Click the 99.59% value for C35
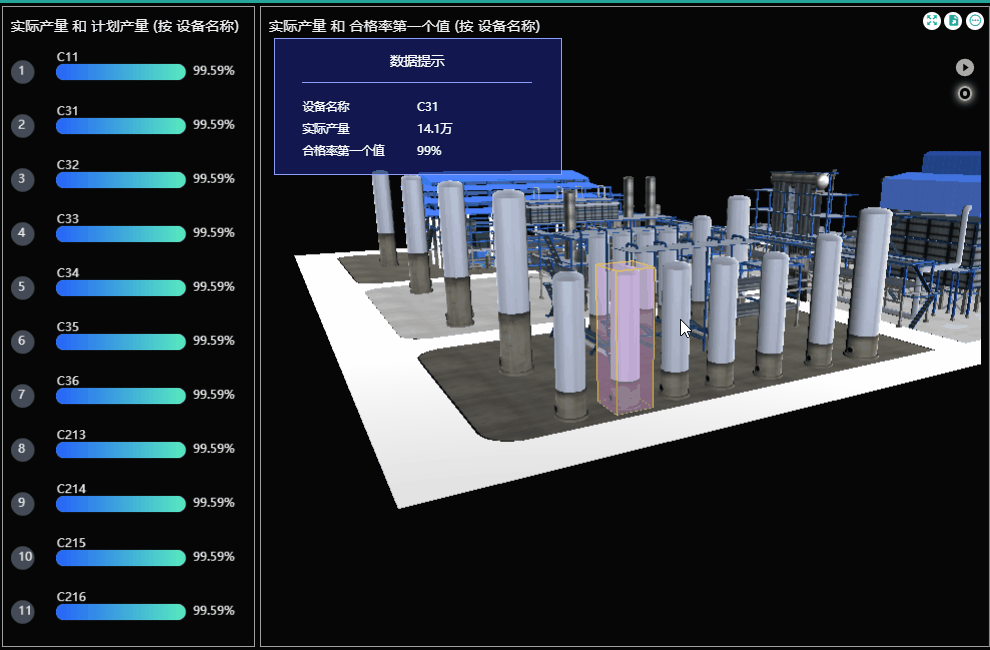Screen dimensions: 990x650 tap(214, 341)
